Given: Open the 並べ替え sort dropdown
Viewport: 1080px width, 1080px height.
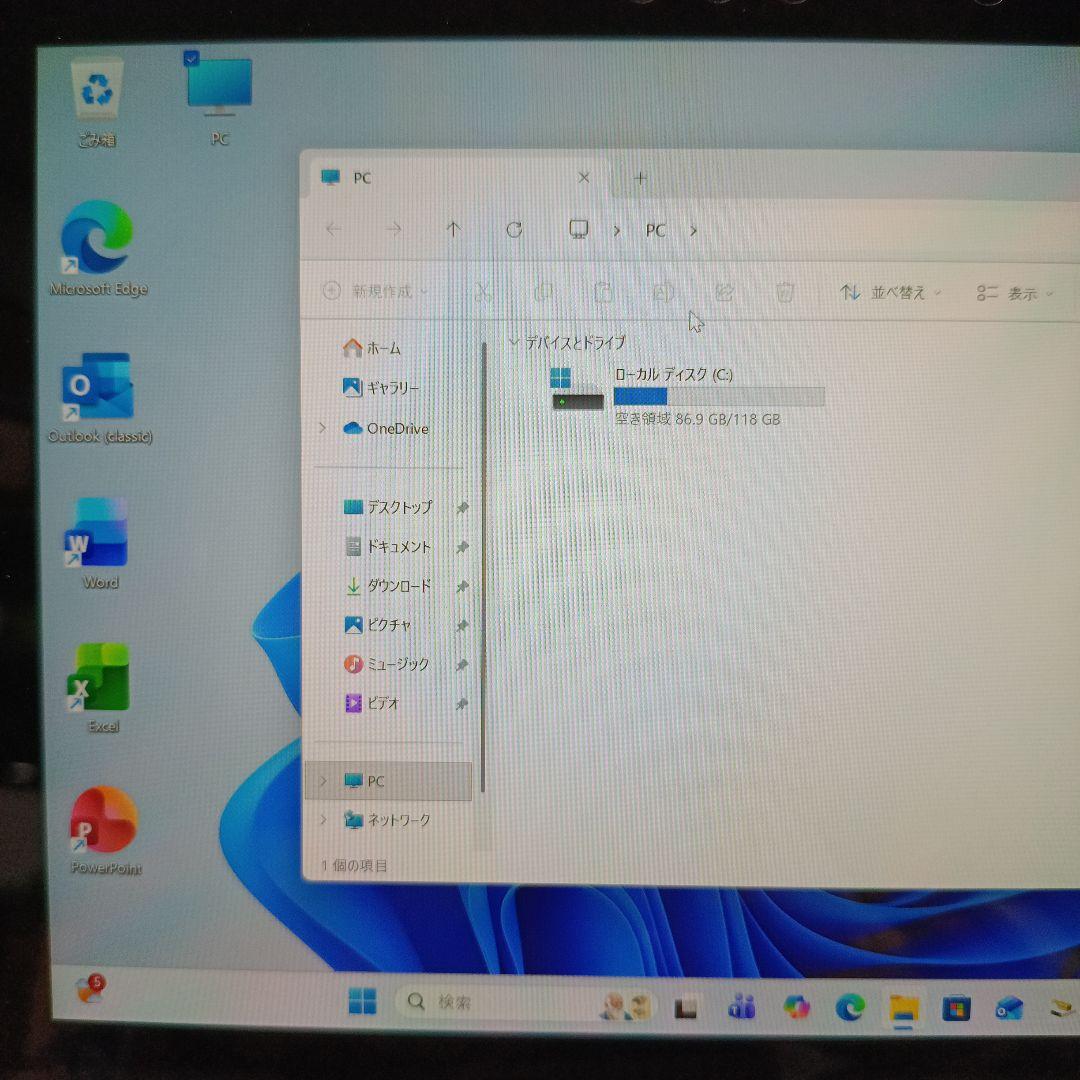Looking at the screenshot, I should 891,293.
